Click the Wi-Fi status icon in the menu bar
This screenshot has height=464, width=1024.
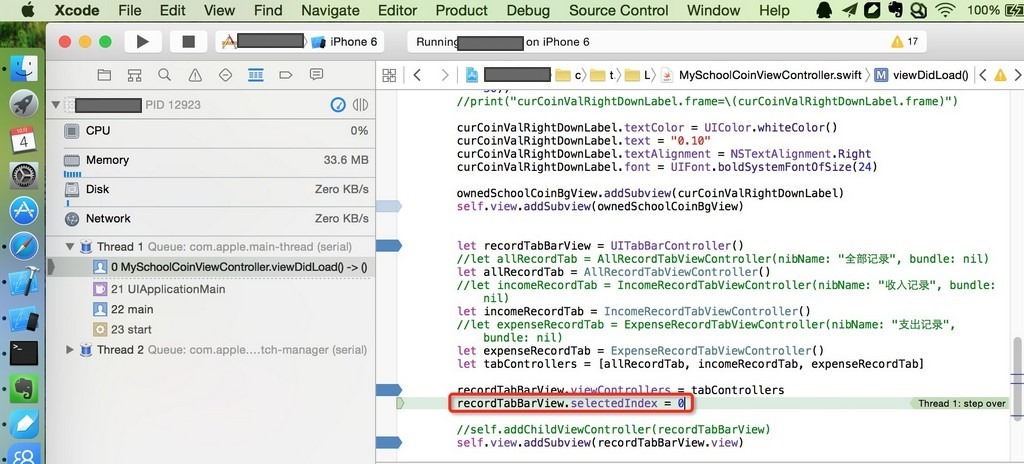(x=945, y=10)
